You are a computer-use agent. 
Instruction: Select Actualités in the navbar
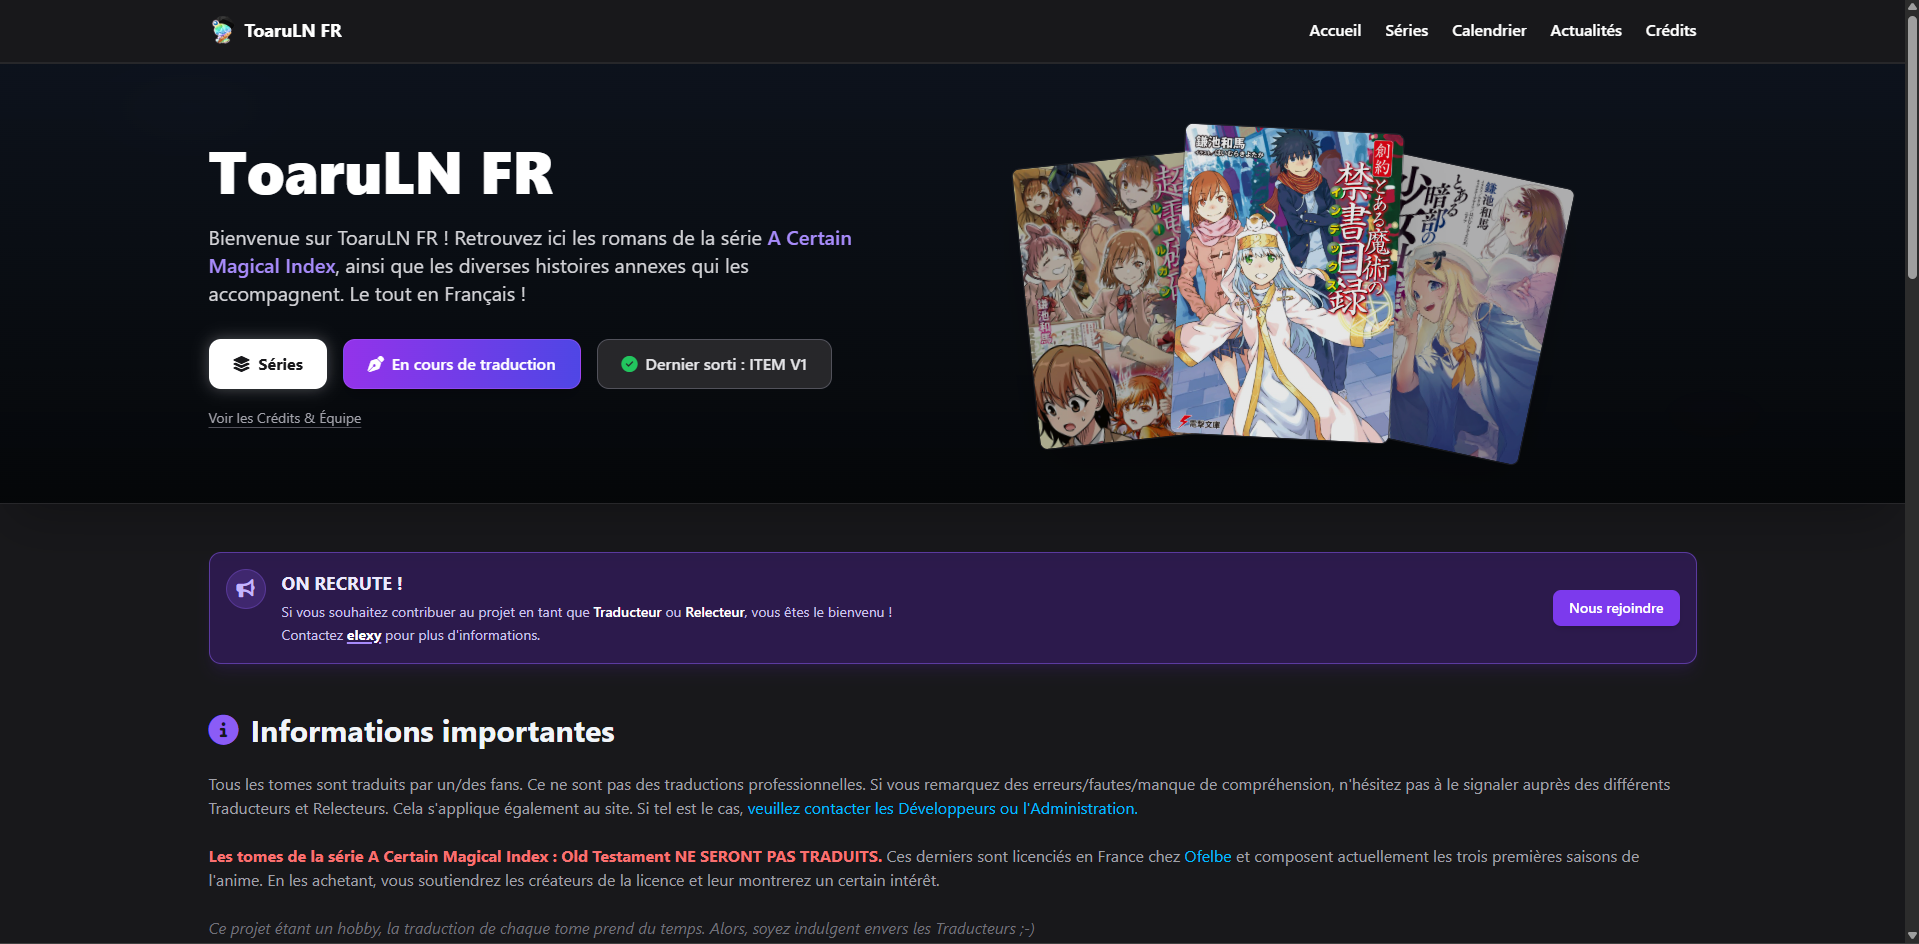point(1585,31)
